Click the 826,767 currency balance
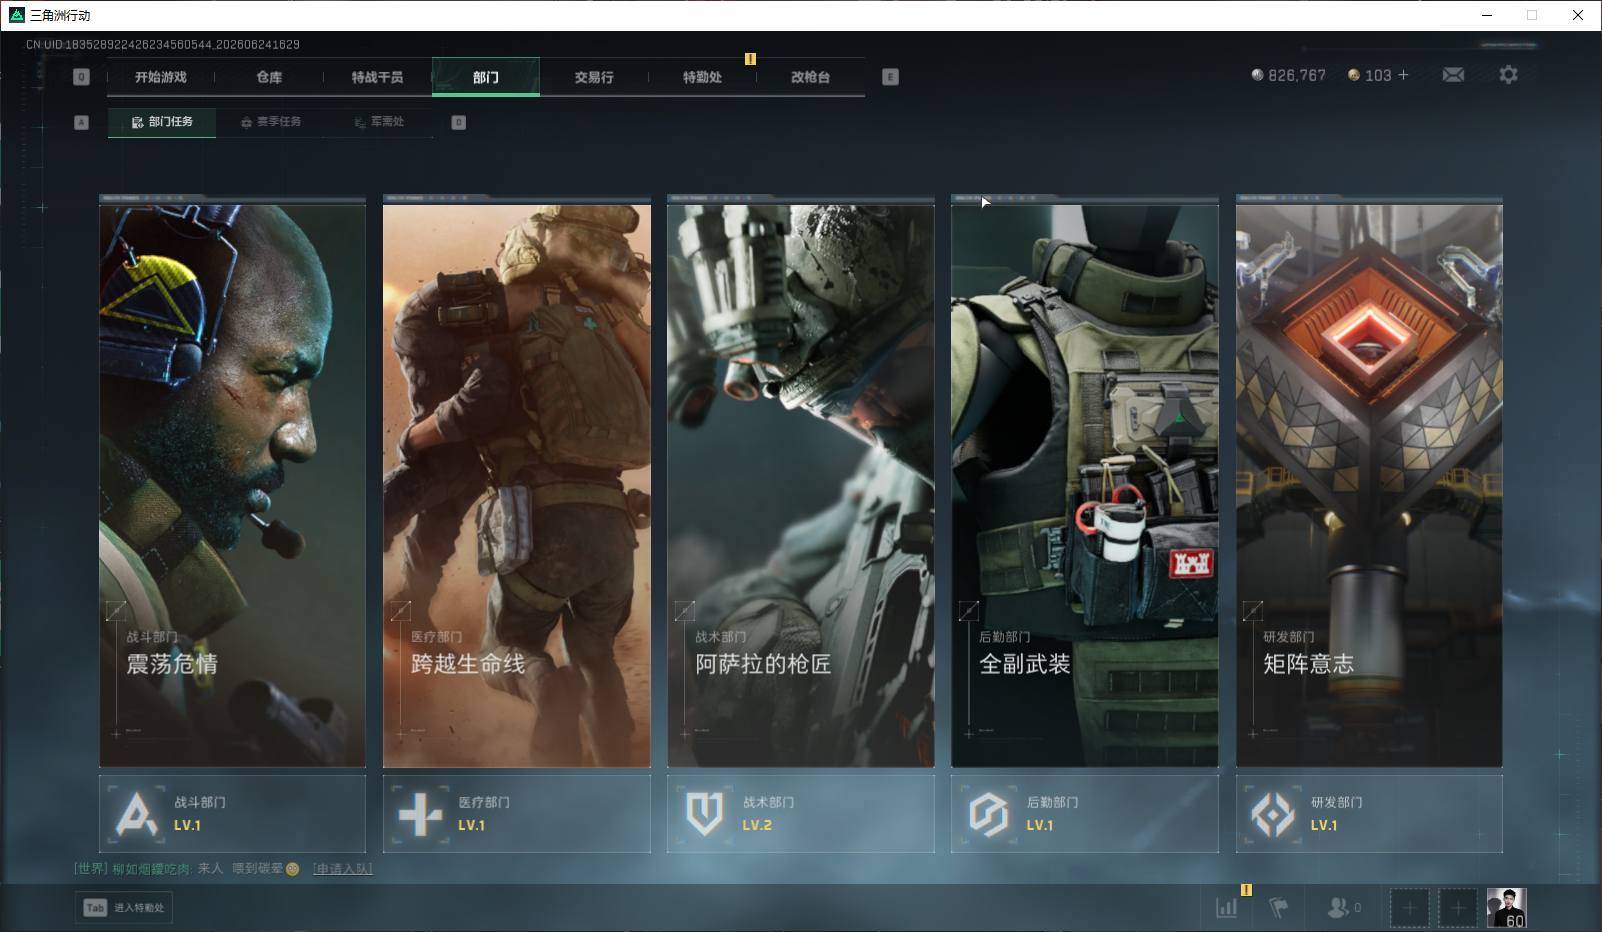 click(x=1296, y=75)
